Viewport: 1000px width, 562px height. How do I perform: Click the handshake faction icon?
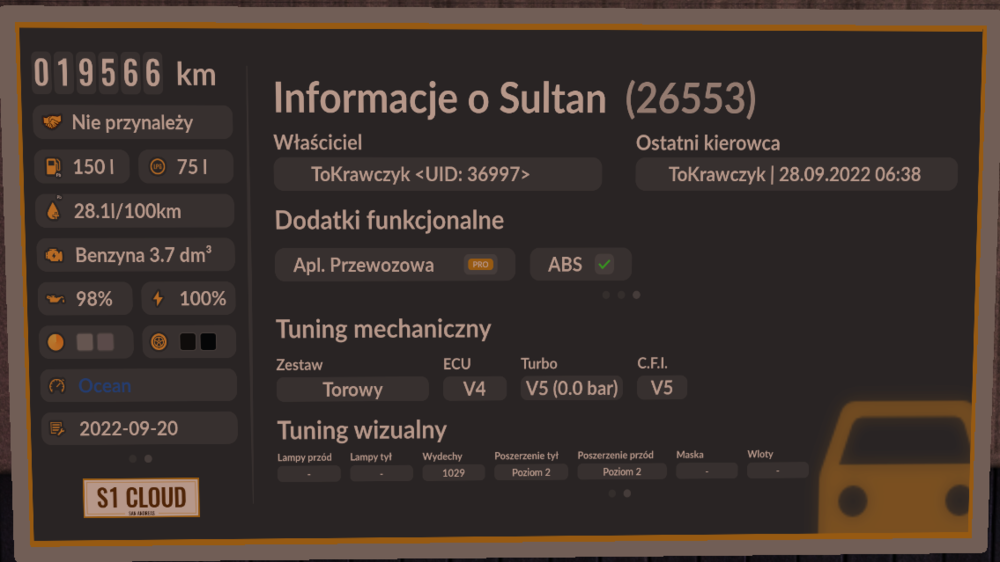click(52, 122)
